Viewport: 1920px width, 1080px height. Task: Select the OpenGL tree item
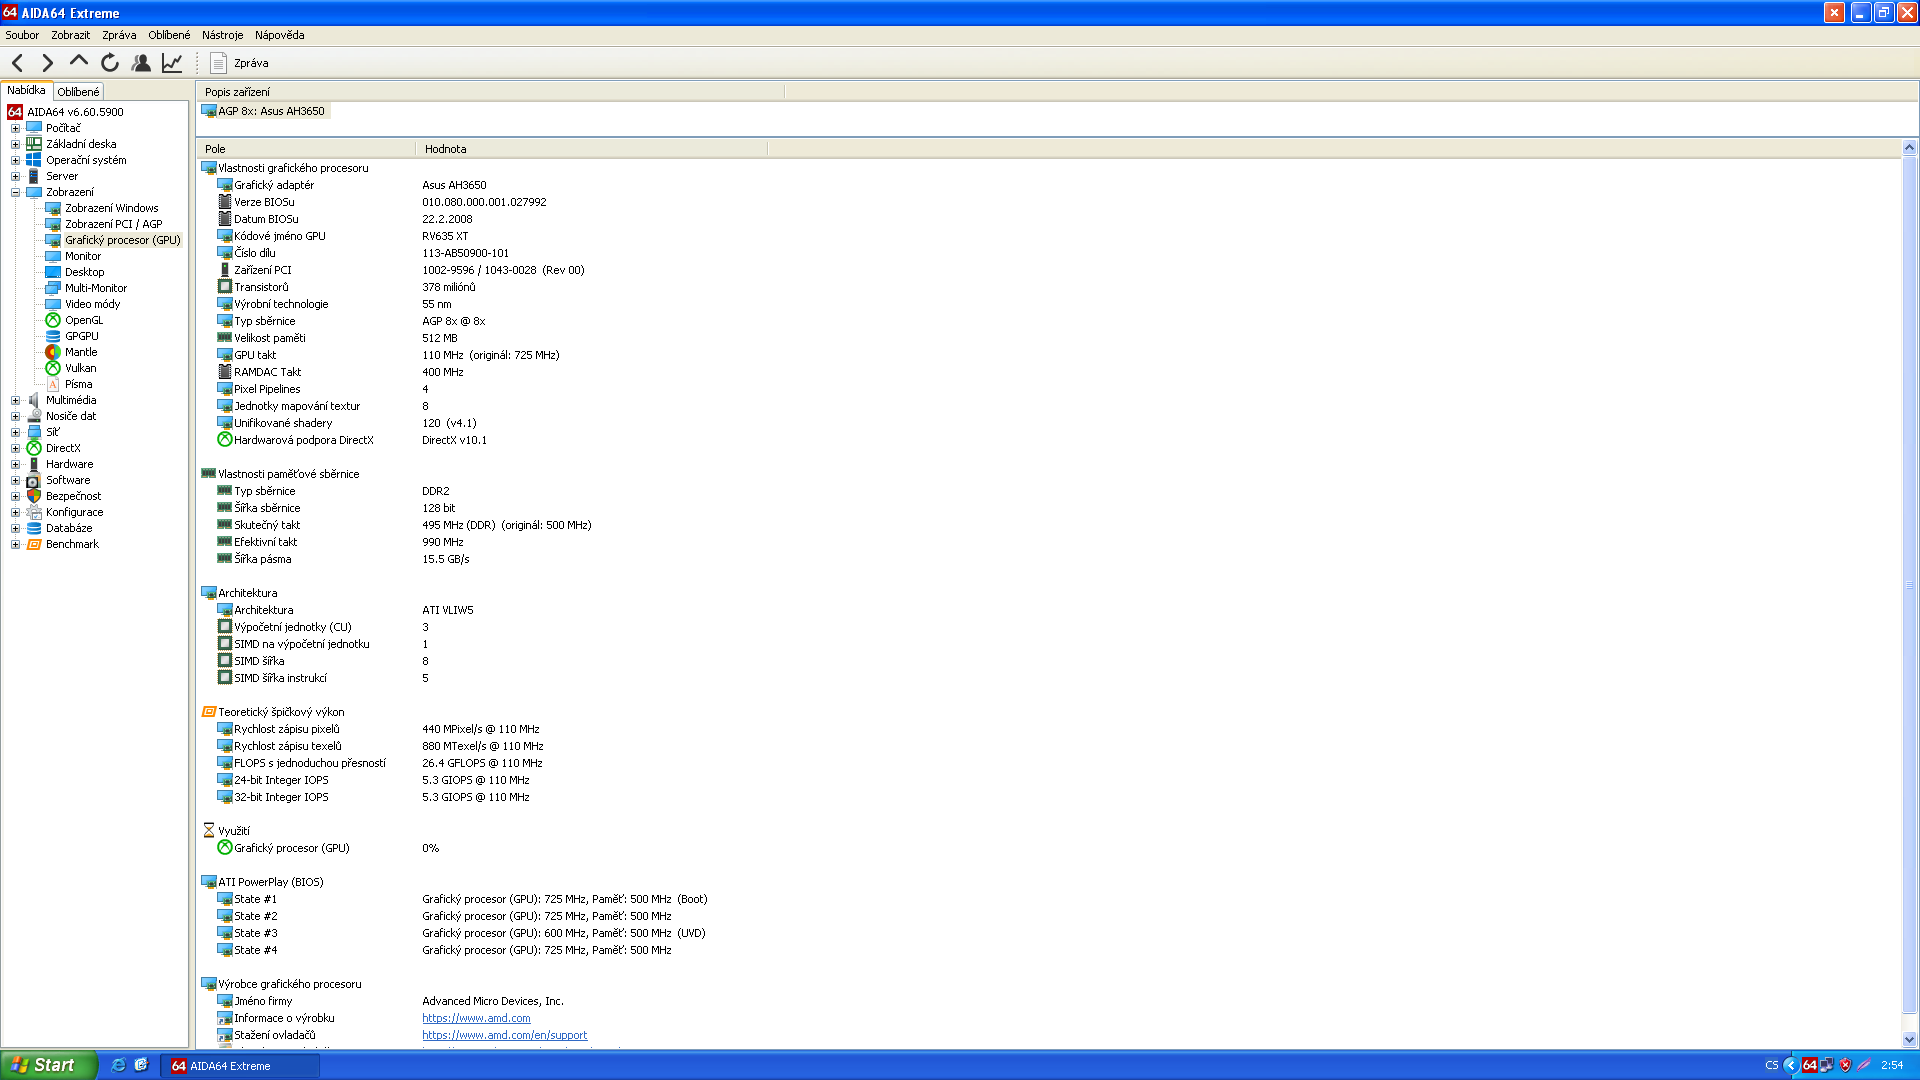[83, 320]
